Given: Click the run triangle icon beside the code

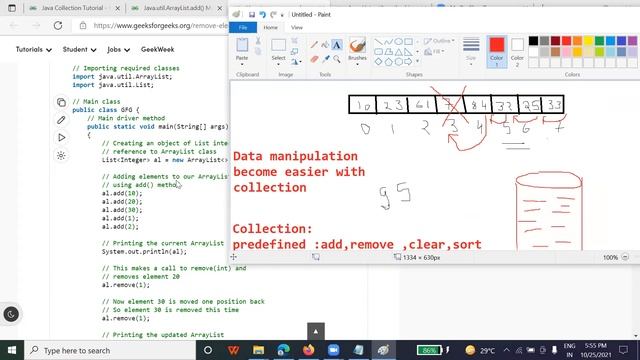Looking at the screenshot, I should point(61,138).
